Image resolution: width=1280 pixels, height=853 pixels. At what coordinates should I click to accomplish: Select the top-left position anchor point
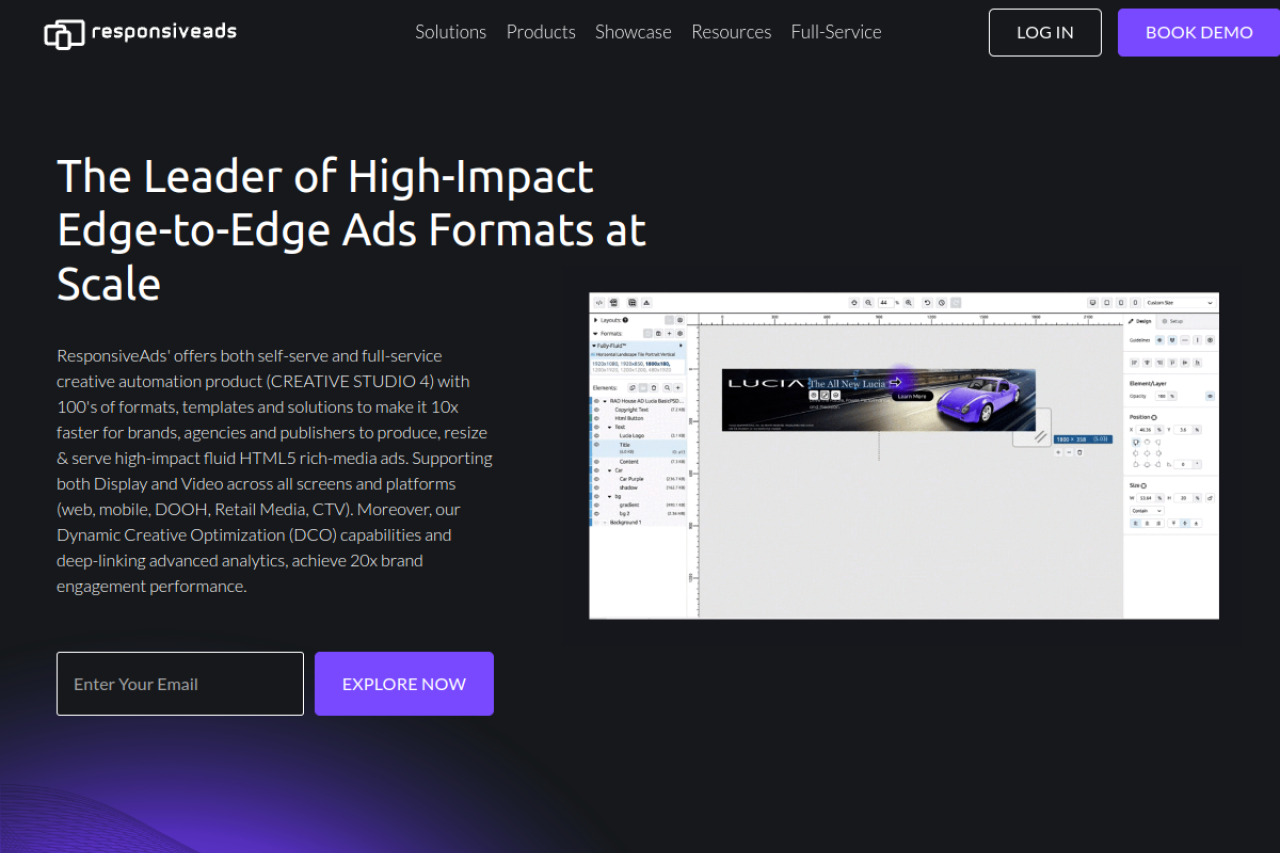click(x=1136, y=441)
